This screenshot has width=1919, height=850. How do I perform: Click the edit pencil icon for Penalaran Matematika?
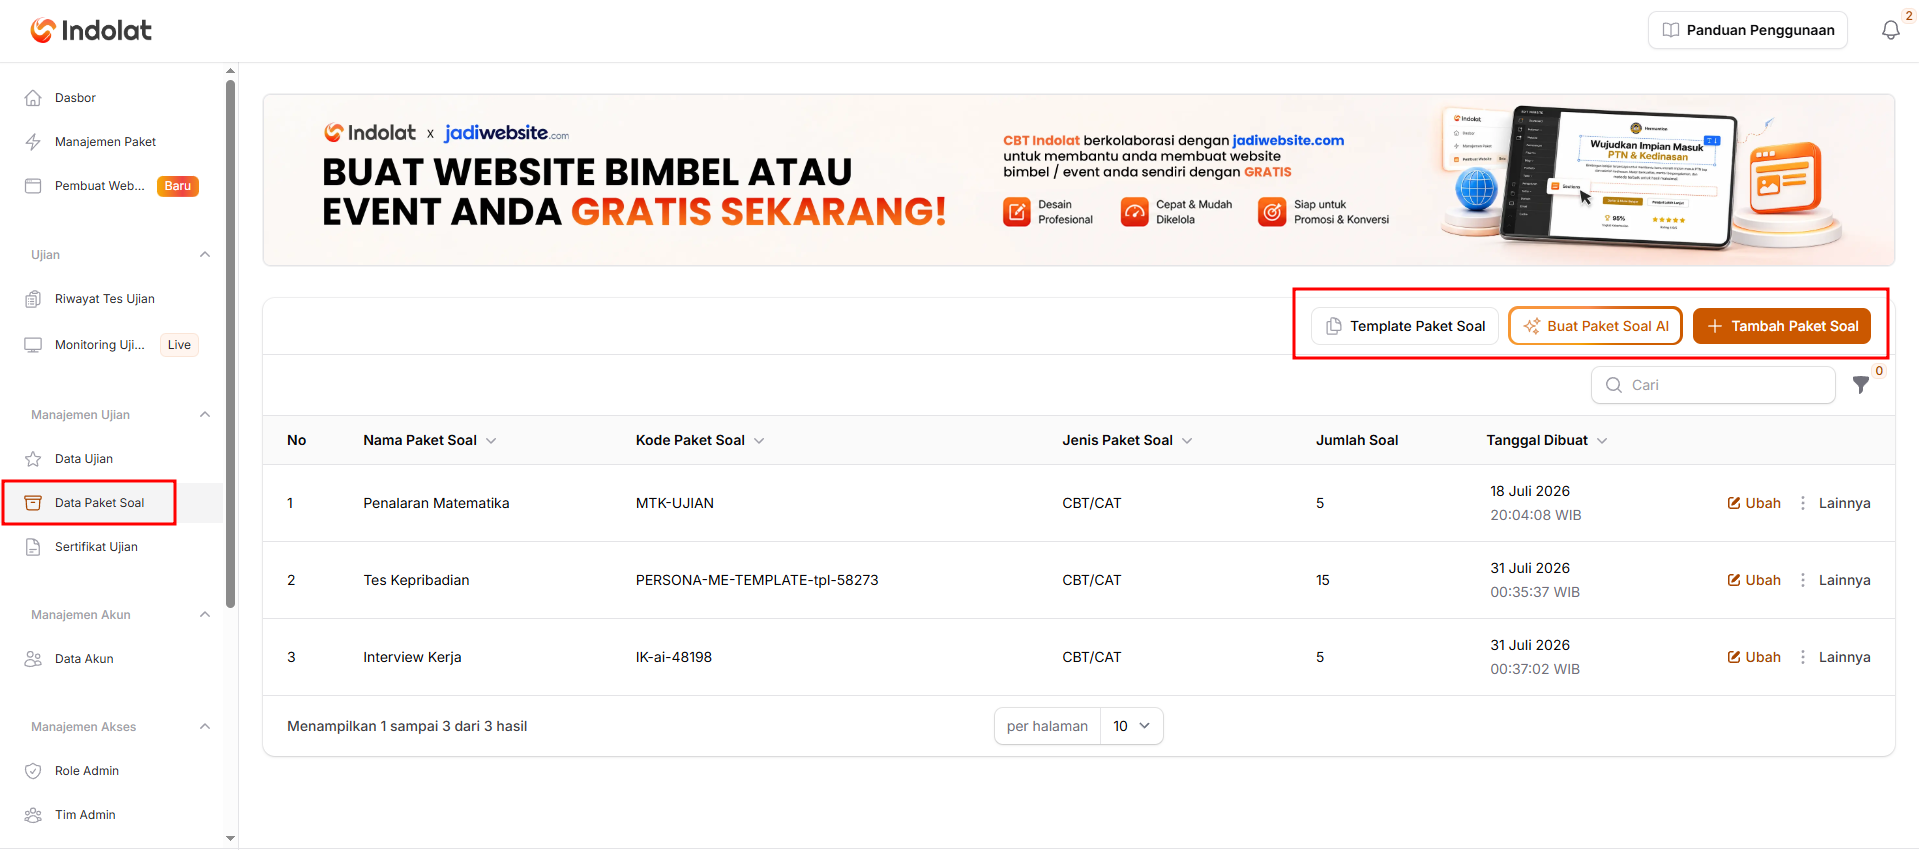coord(1734,503)
